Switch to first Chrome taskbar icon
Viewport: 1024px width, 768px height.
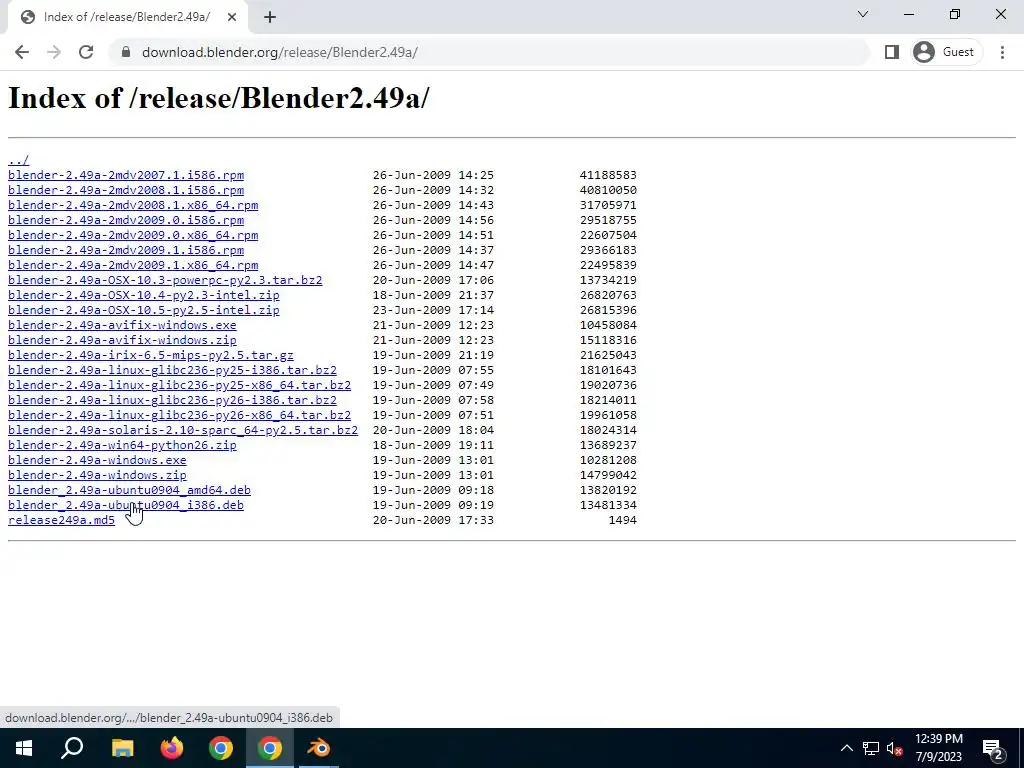point(221,748)
